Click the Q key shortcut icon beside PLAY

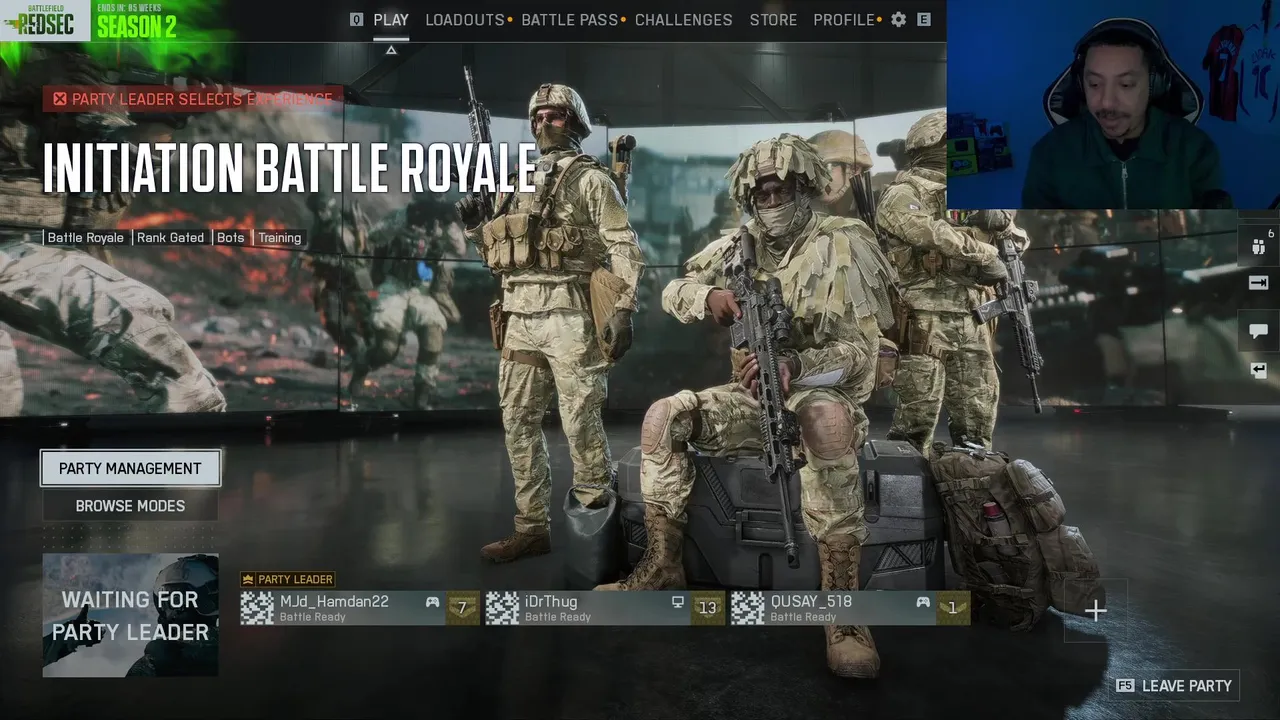click(356, 19)
